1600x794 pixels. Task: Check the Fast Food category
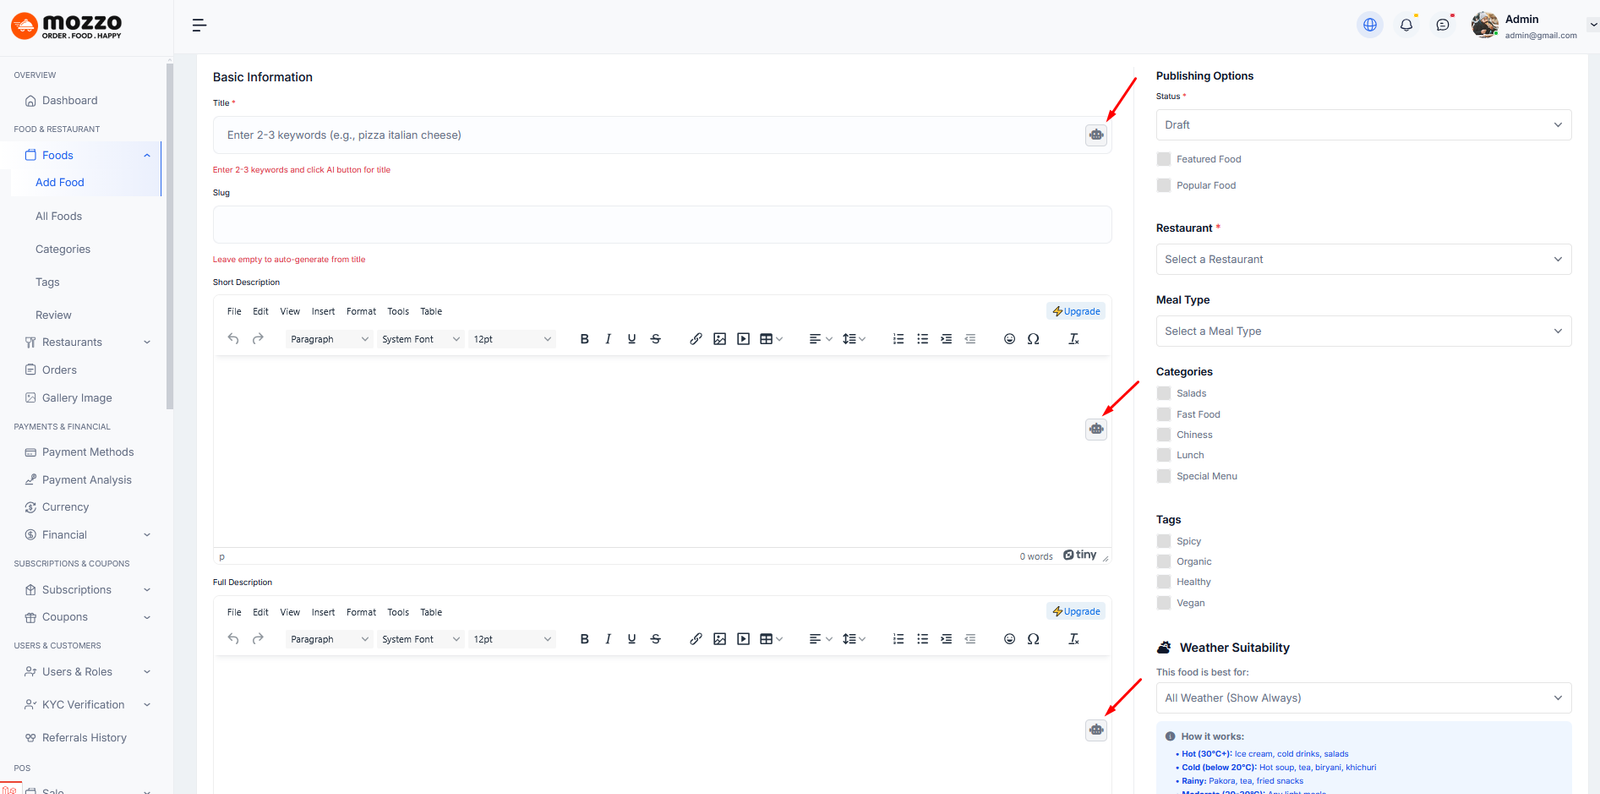click(1164, 414)
